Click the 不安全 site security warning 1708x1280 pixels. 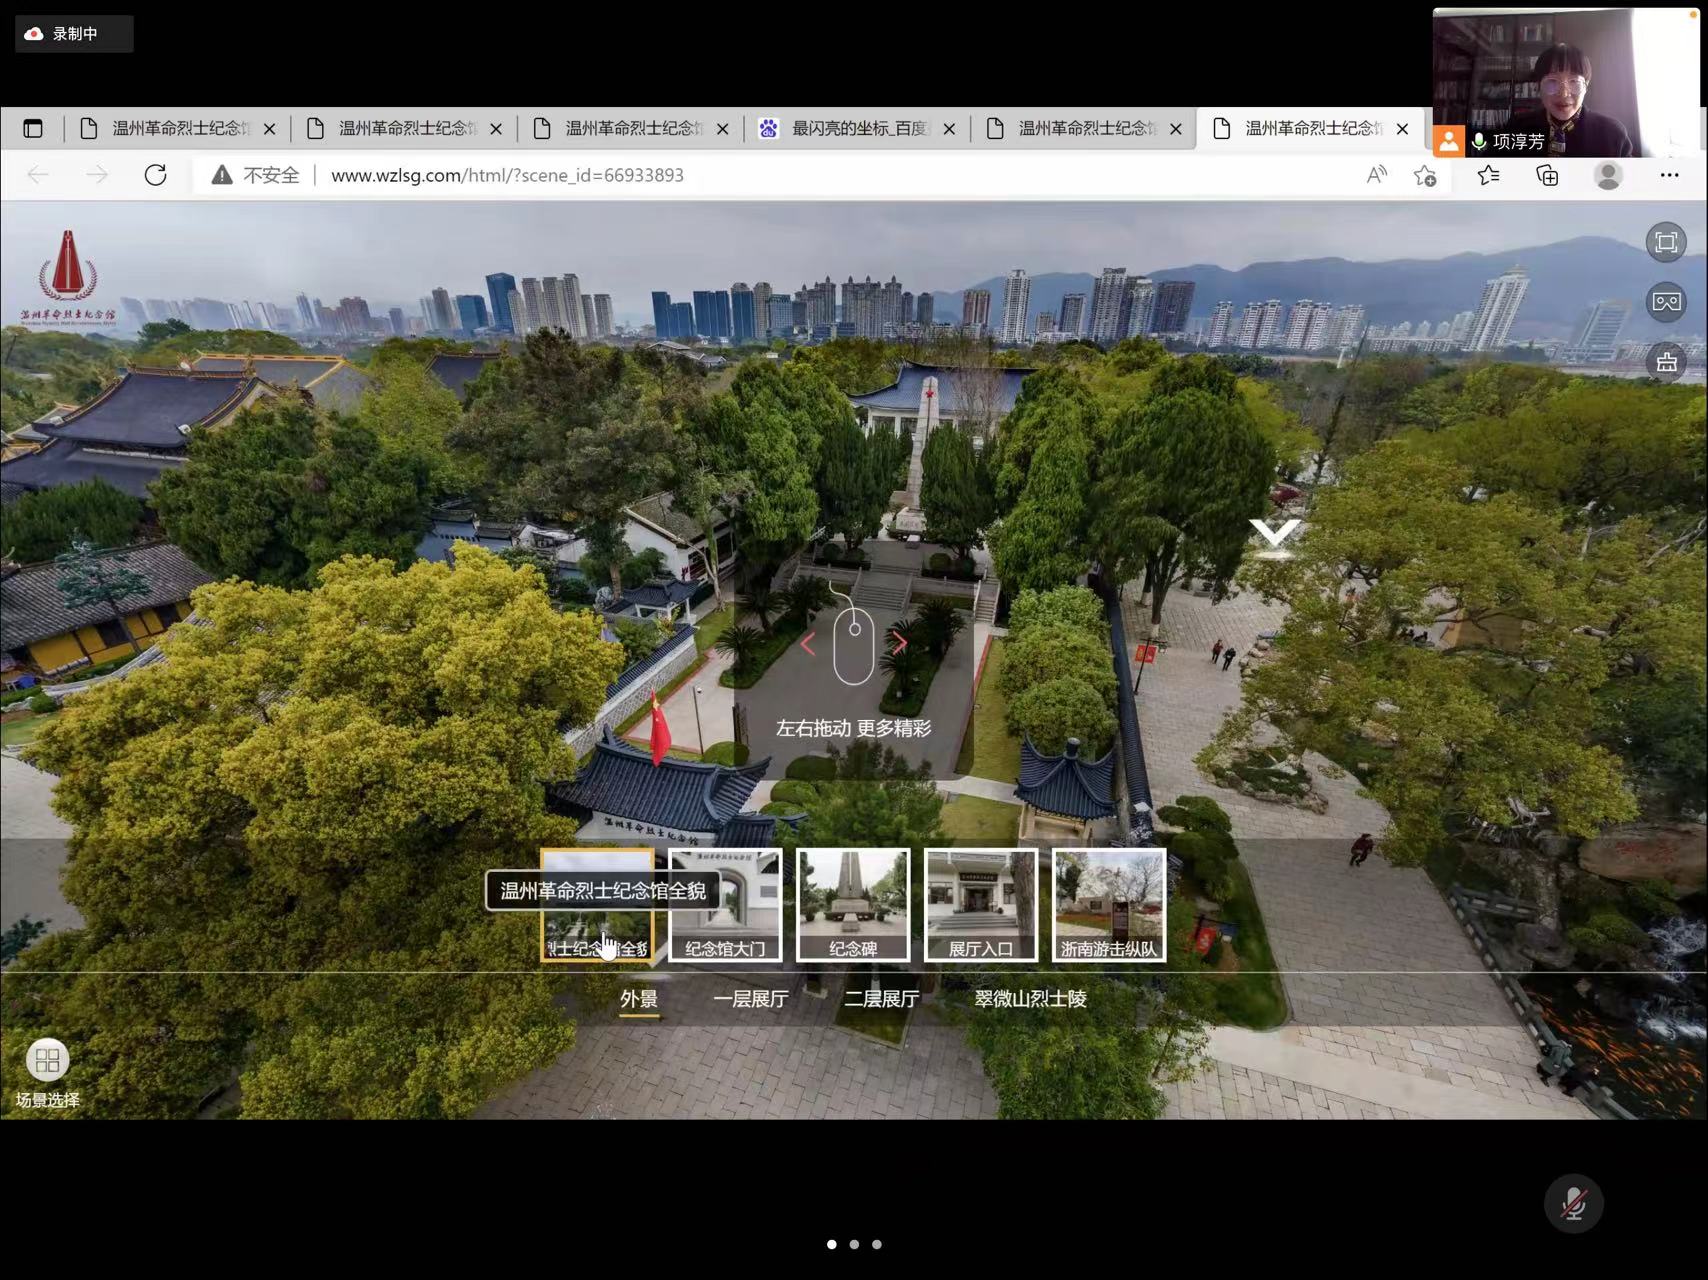point(256,175)
